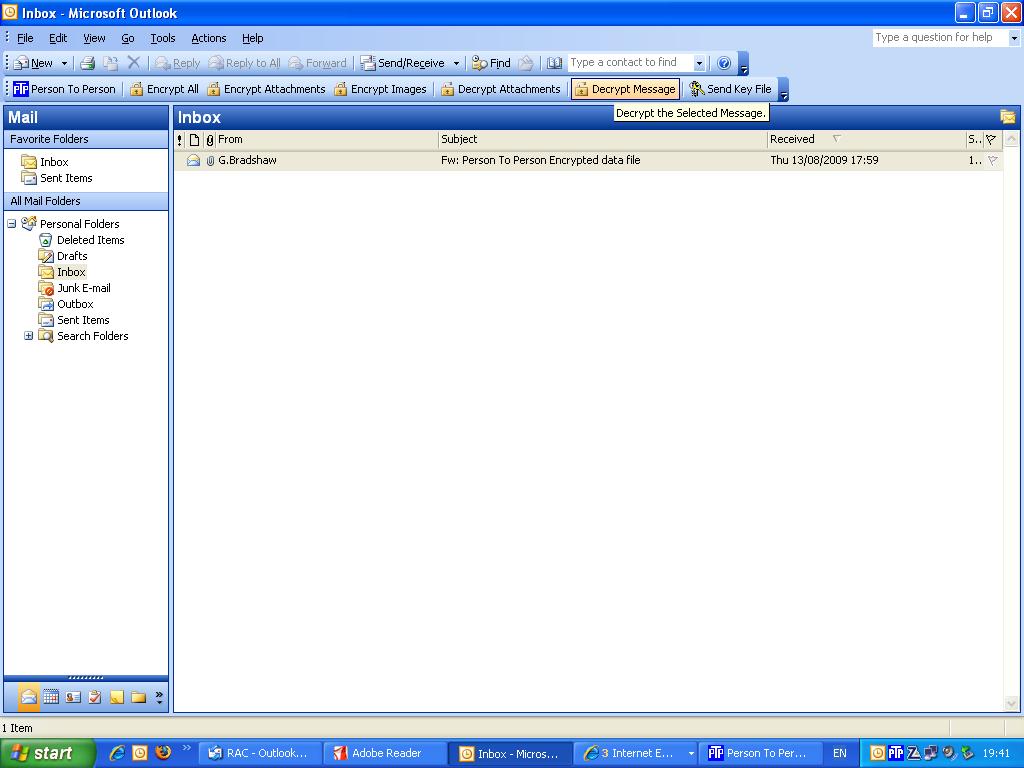
Task: Open Tasks from navigation pane icons
Action: pos(95,697)
